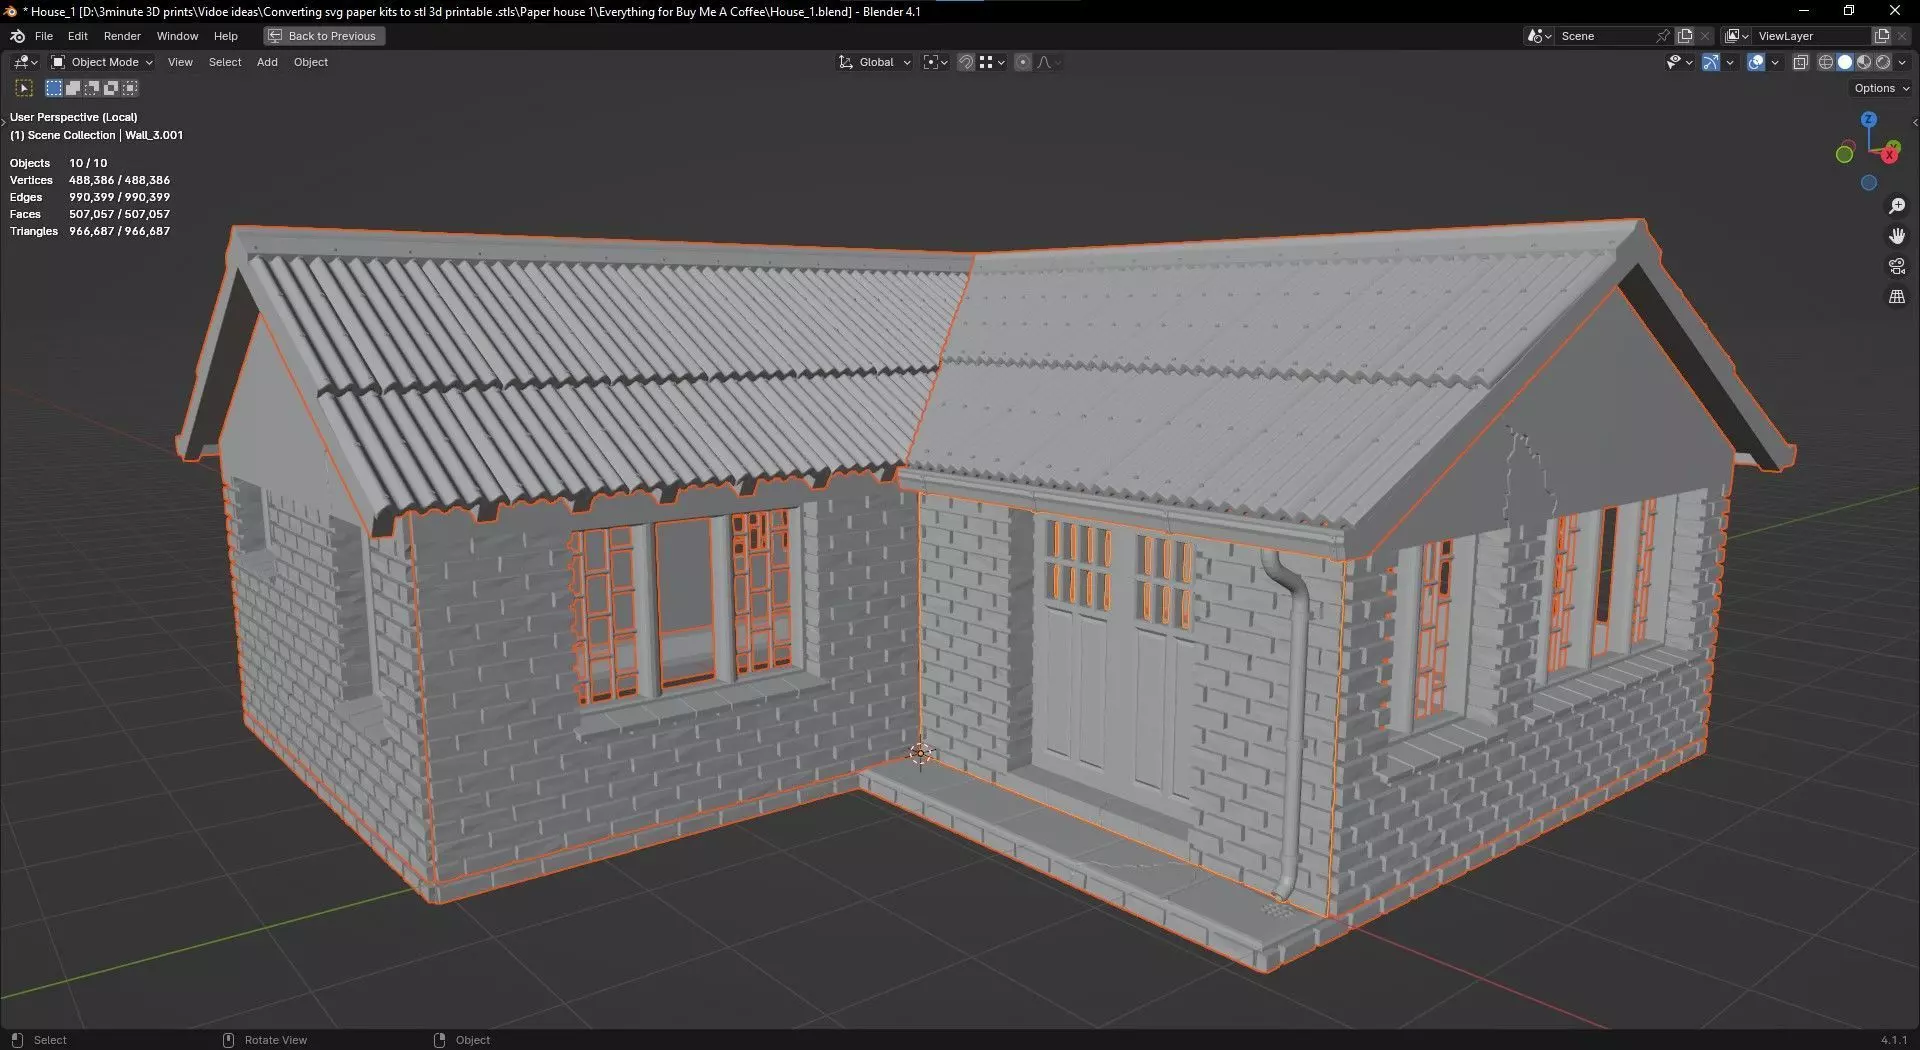Click the Select Box tool icon
This screenshot has width=1920, height=1050.
(x=24, y=88)
